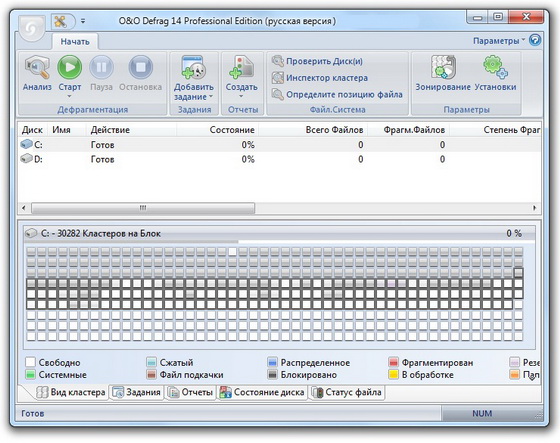Open the round application orb menu

pyautogui.click(x=31, y=29)
